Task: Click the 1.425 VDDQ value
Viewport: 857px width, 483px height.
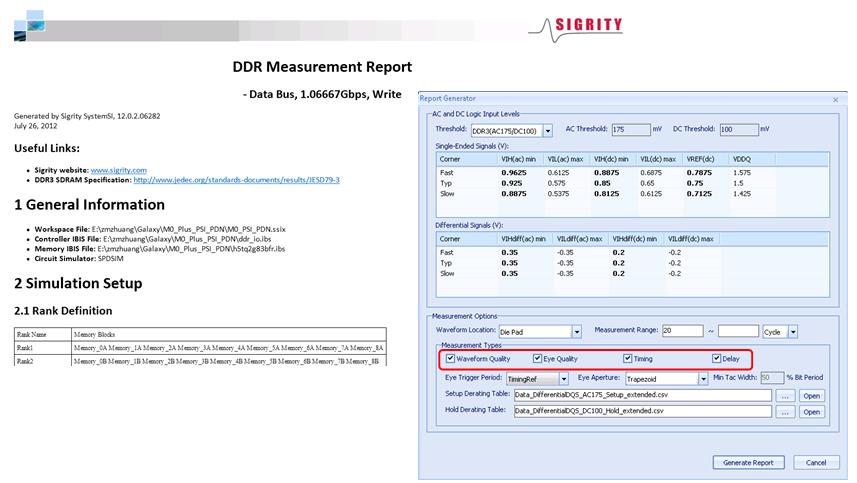Action: click(742, 193)
